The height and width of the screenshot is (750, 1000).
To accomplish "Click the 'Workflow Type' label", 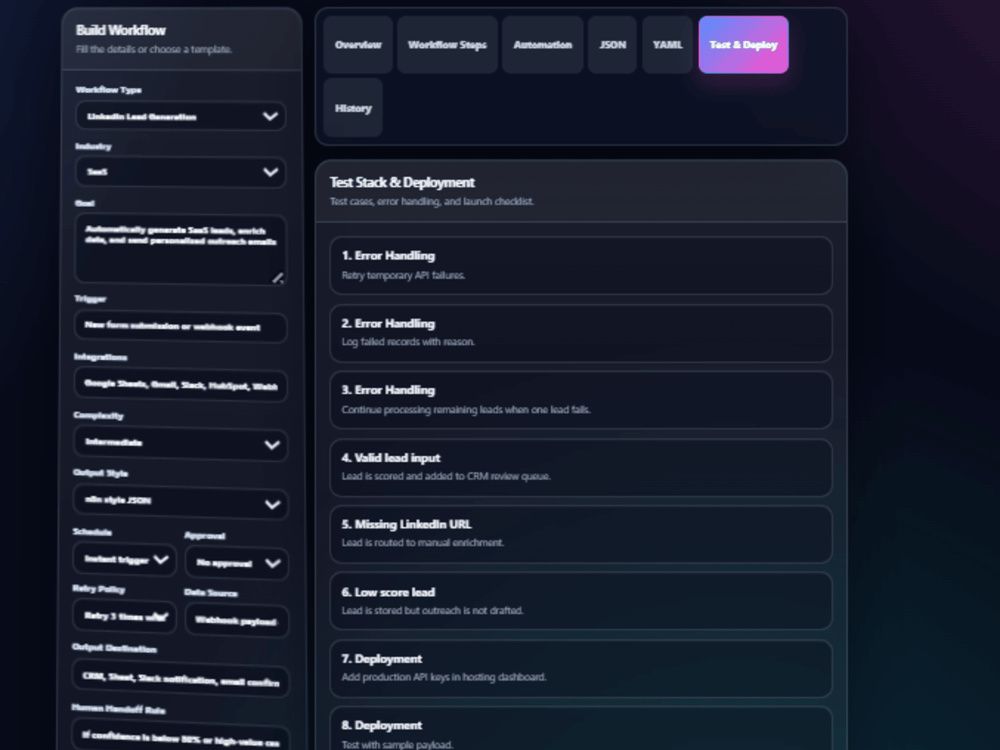I will (x=108, y=90).
